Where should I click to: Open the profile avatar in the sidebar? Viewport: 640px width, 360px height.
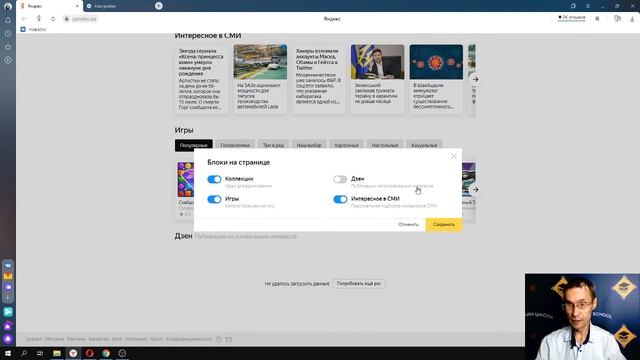[x=8, y=6]
